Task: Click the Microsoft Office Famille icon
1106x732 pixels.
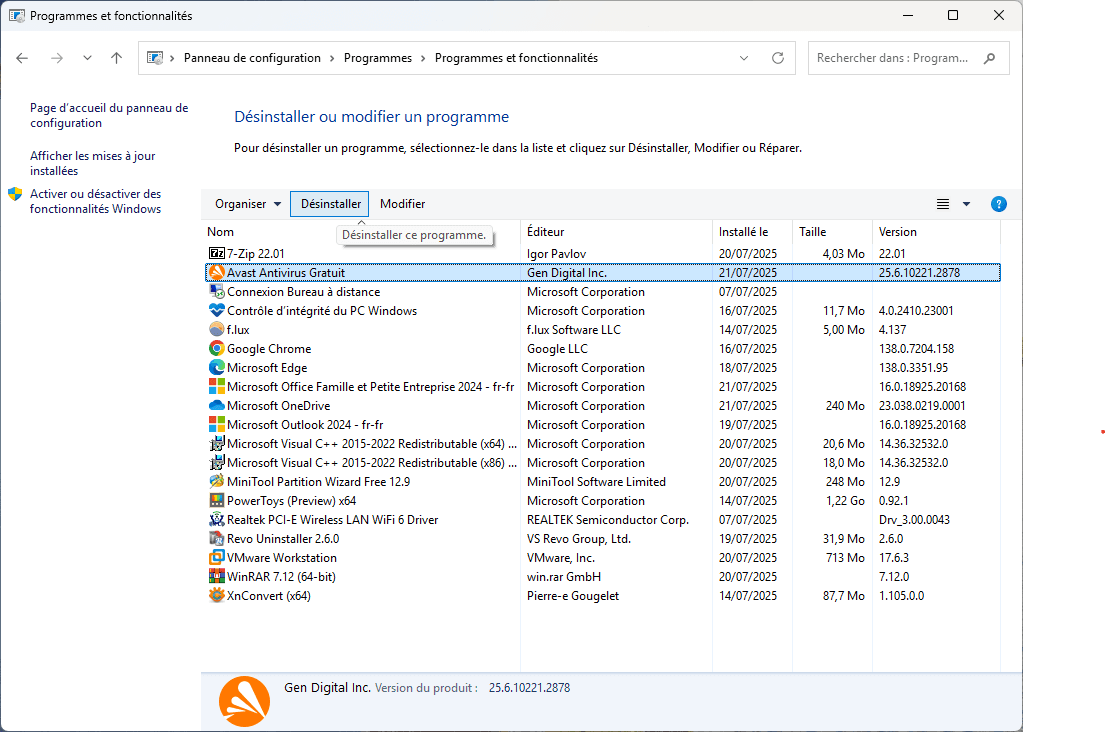Action: [217, 386]
